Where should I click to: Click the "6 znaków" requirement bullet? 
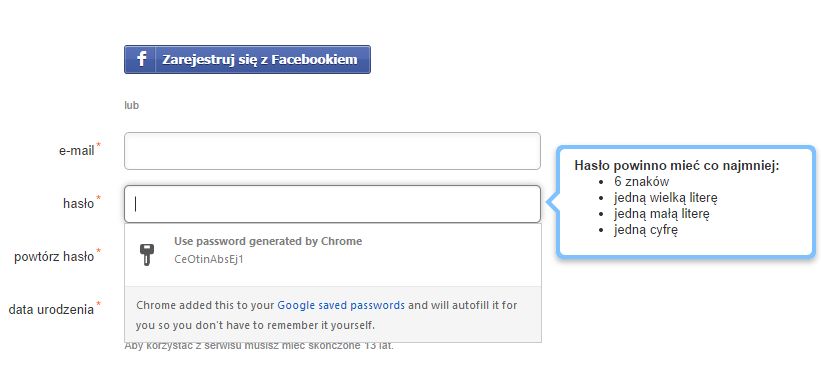click(641, 182)
